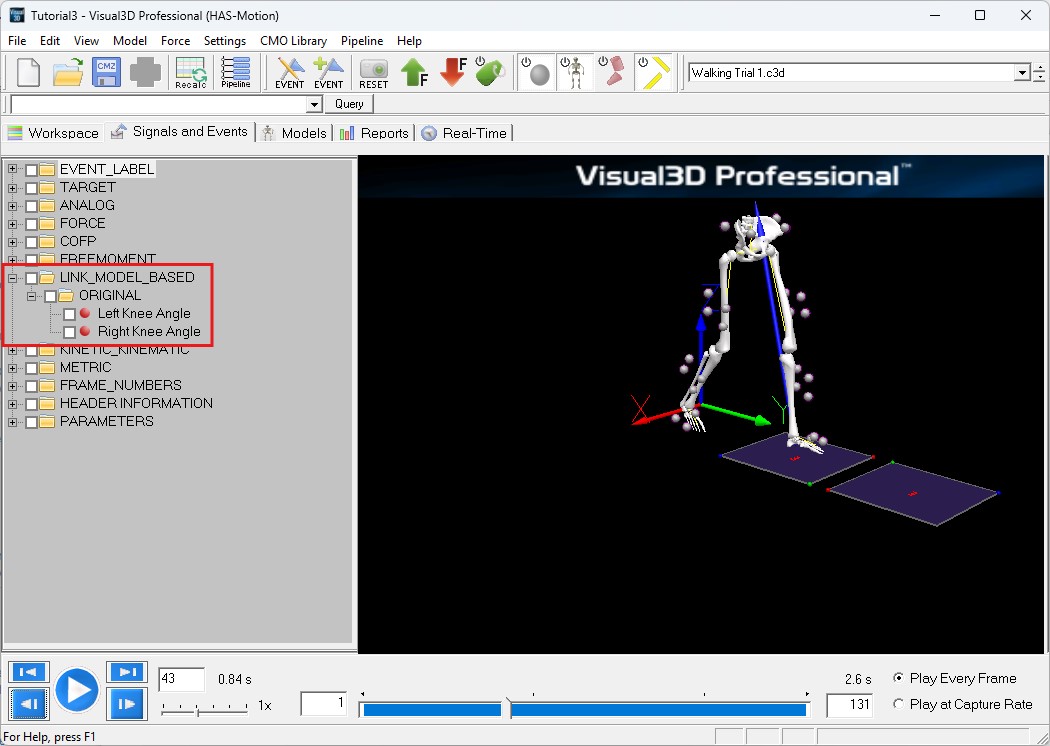Click the green tag toolbar icon

(x=490, y=72)
